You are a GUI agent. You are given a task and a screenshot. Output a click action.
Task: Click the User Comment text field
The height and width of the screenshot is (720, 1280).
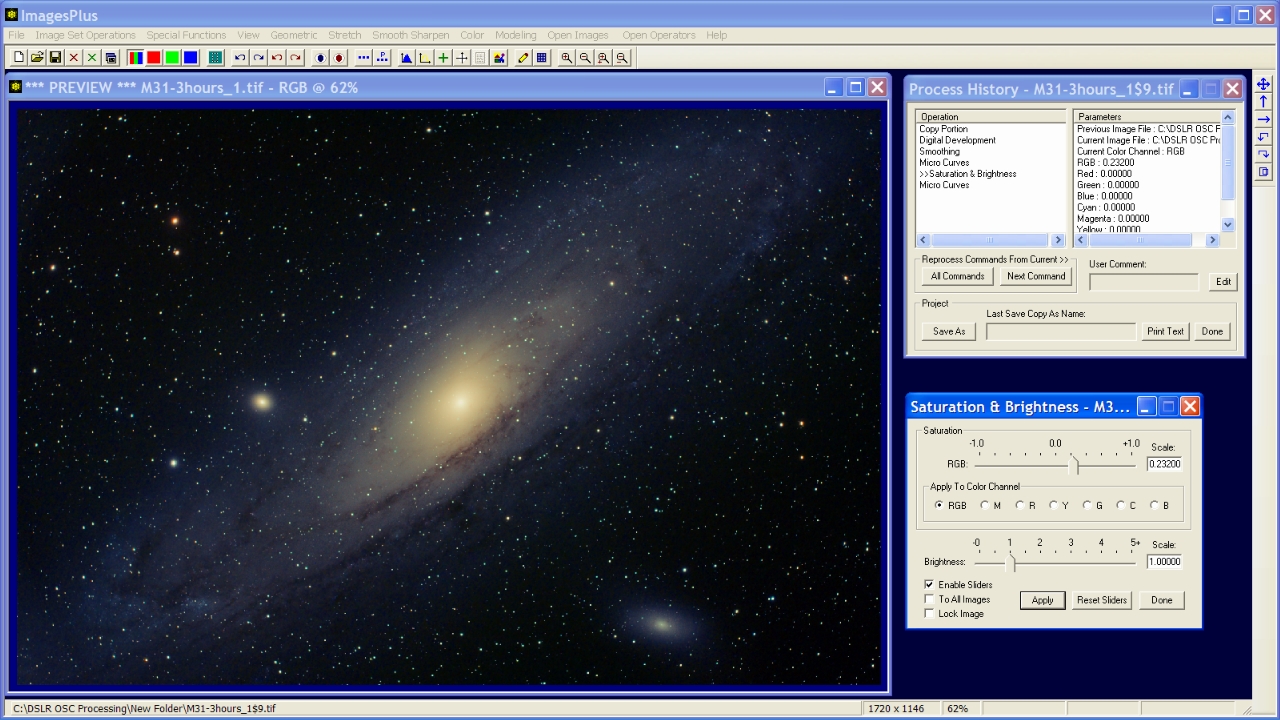tap(1144, 282)
